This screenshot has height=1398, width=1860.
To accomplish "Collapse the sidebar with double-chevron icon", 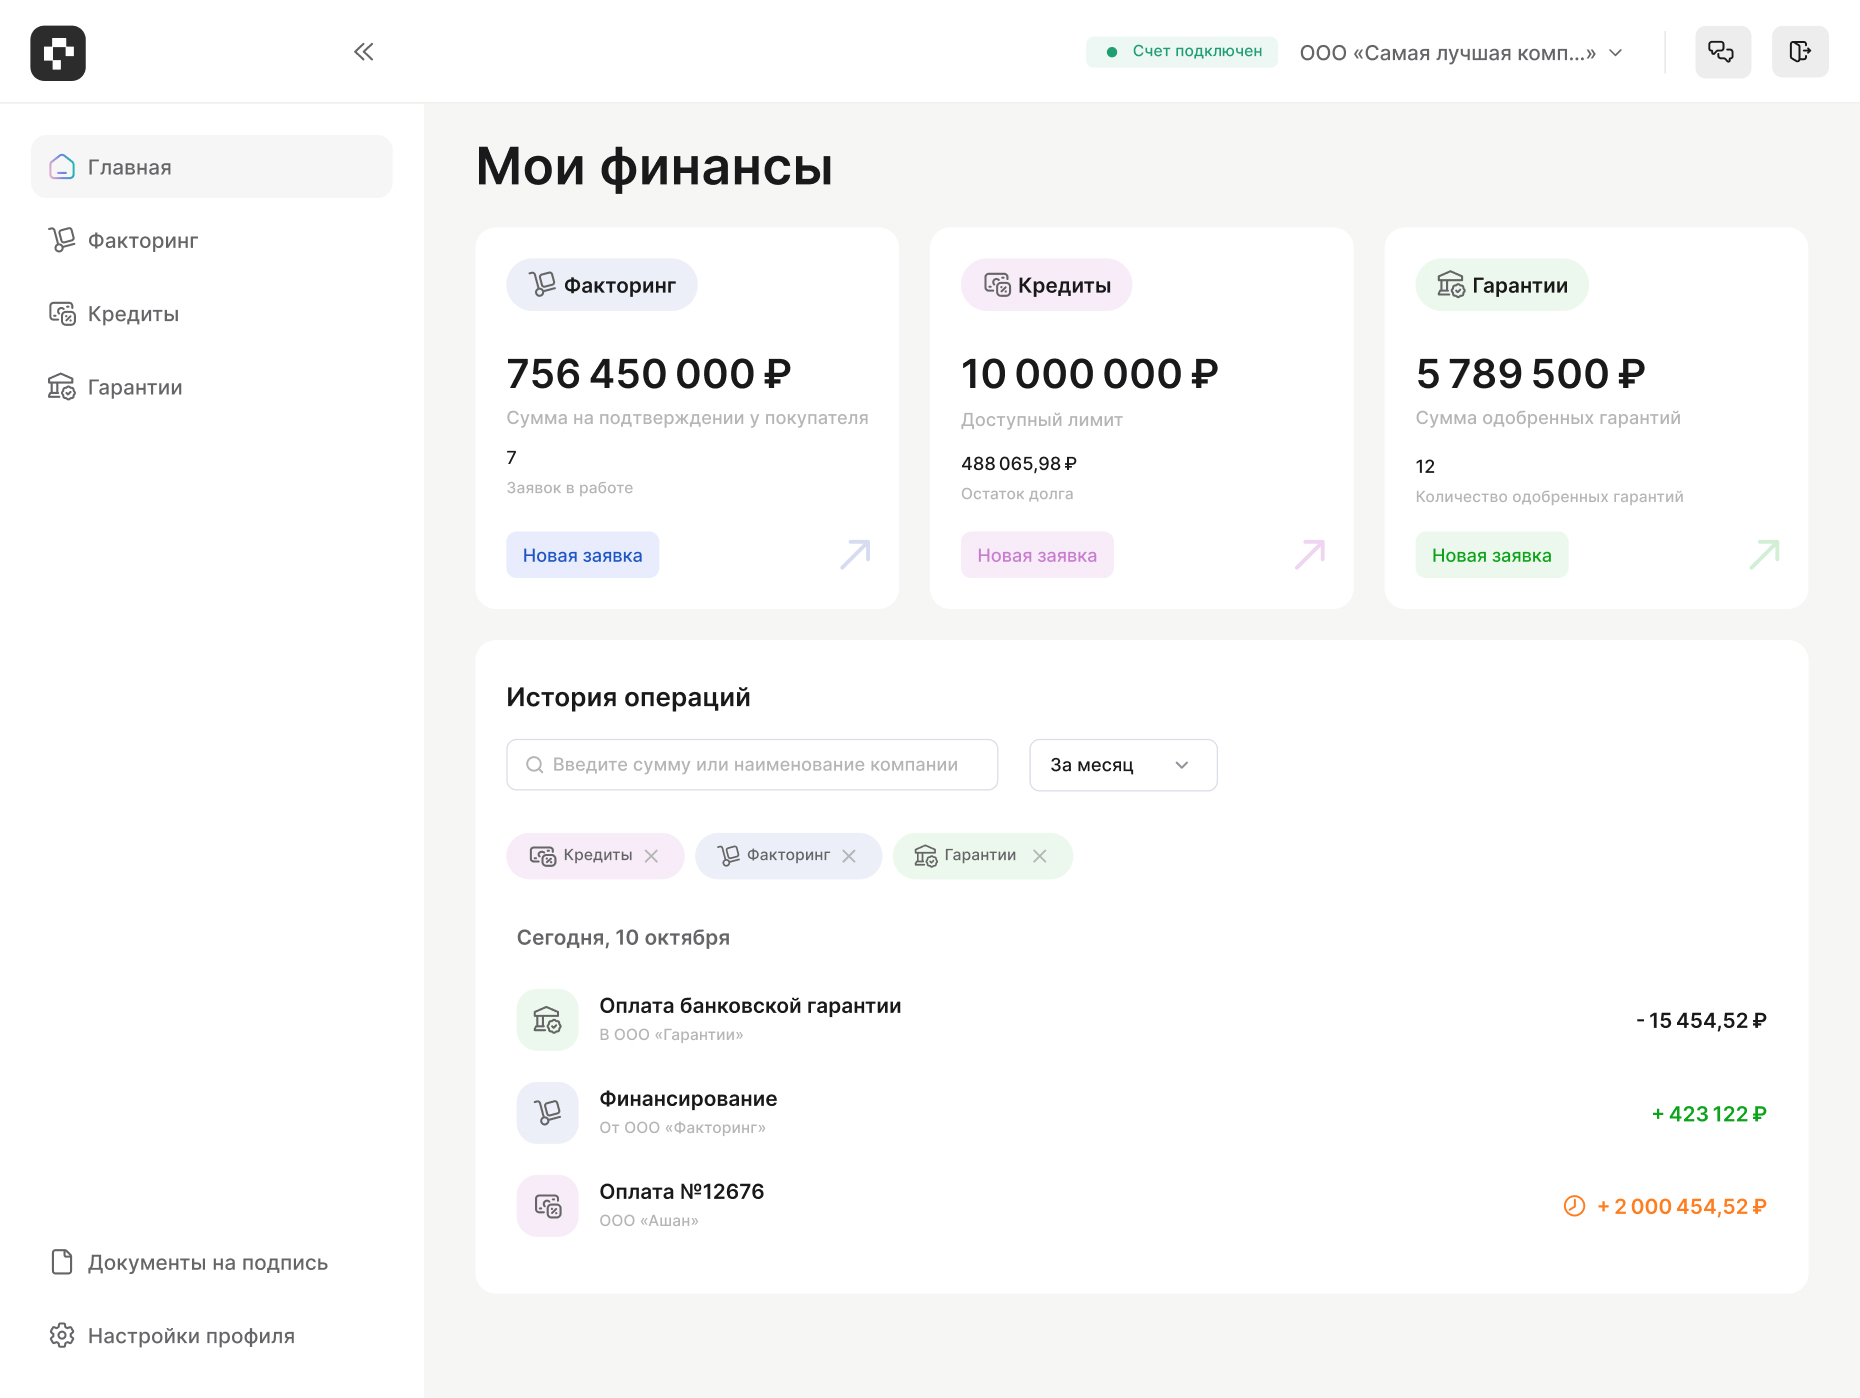I will tap(363, 52).
